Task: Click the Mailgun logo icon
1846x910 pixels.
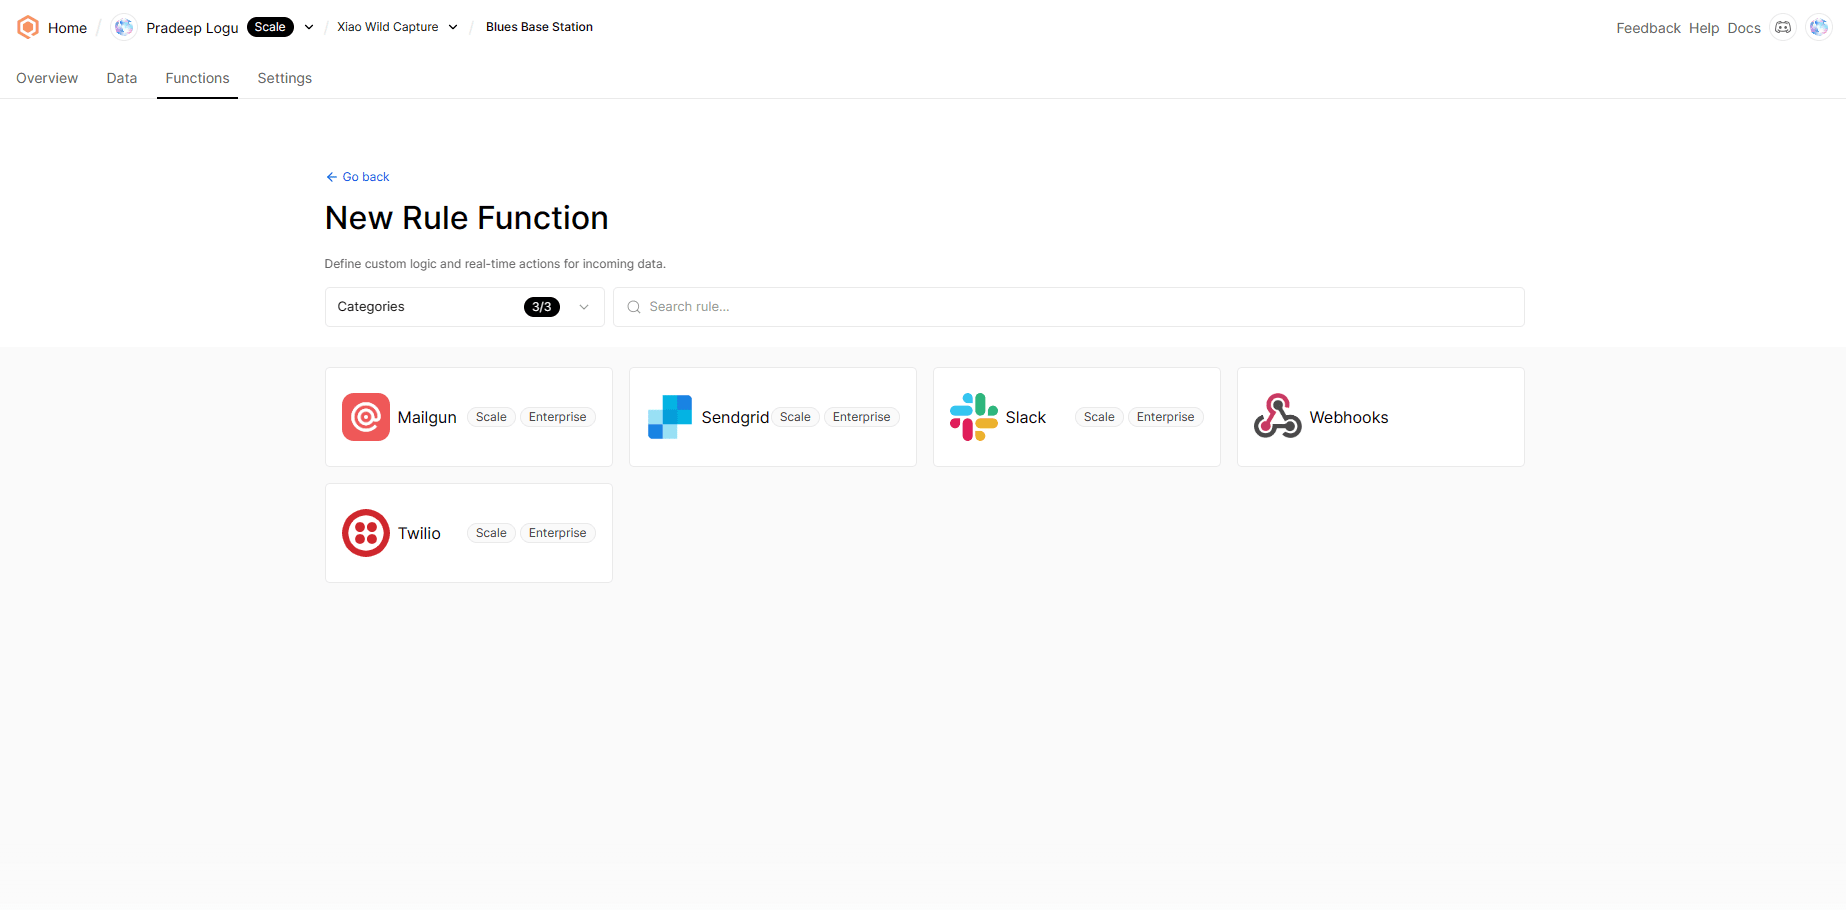Action: [x=366, y=417]
